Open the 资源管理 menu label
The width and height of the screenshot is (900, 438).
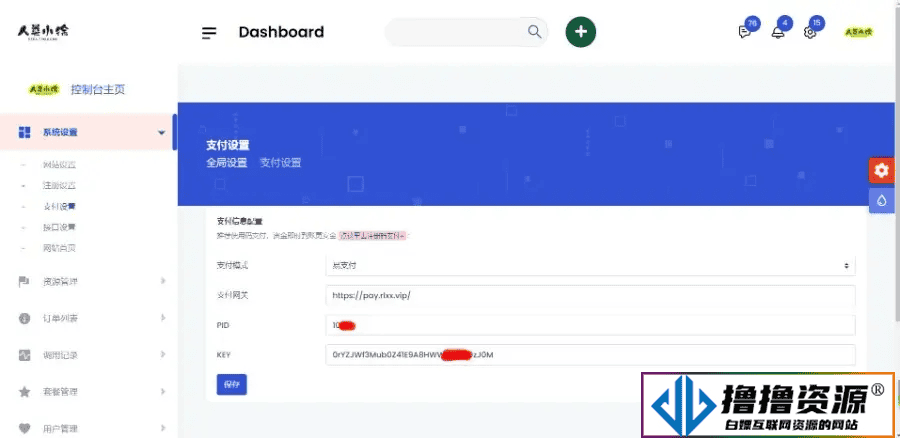pos(60,282)
